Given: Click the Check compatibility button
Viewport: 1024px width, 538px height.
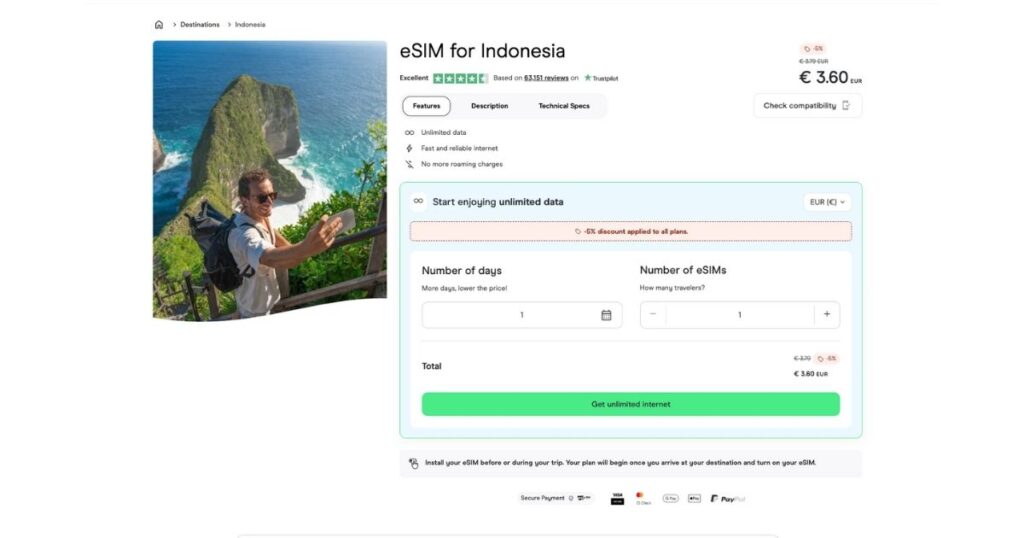Looking at the screenshot, I should pos(807,106).
